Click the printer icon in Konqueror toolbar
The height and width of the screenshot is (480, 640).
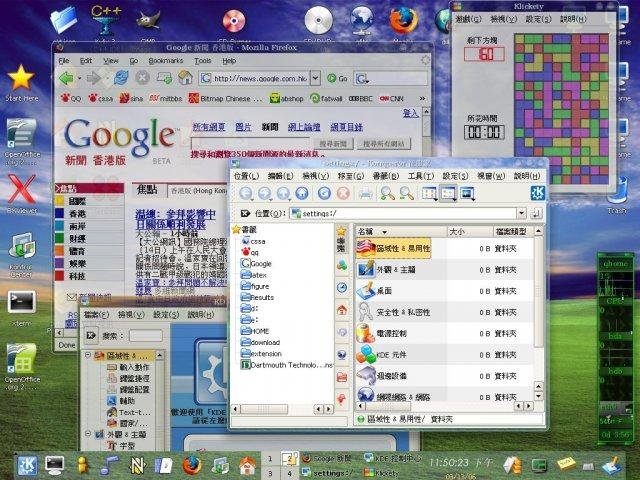[365, 193]
